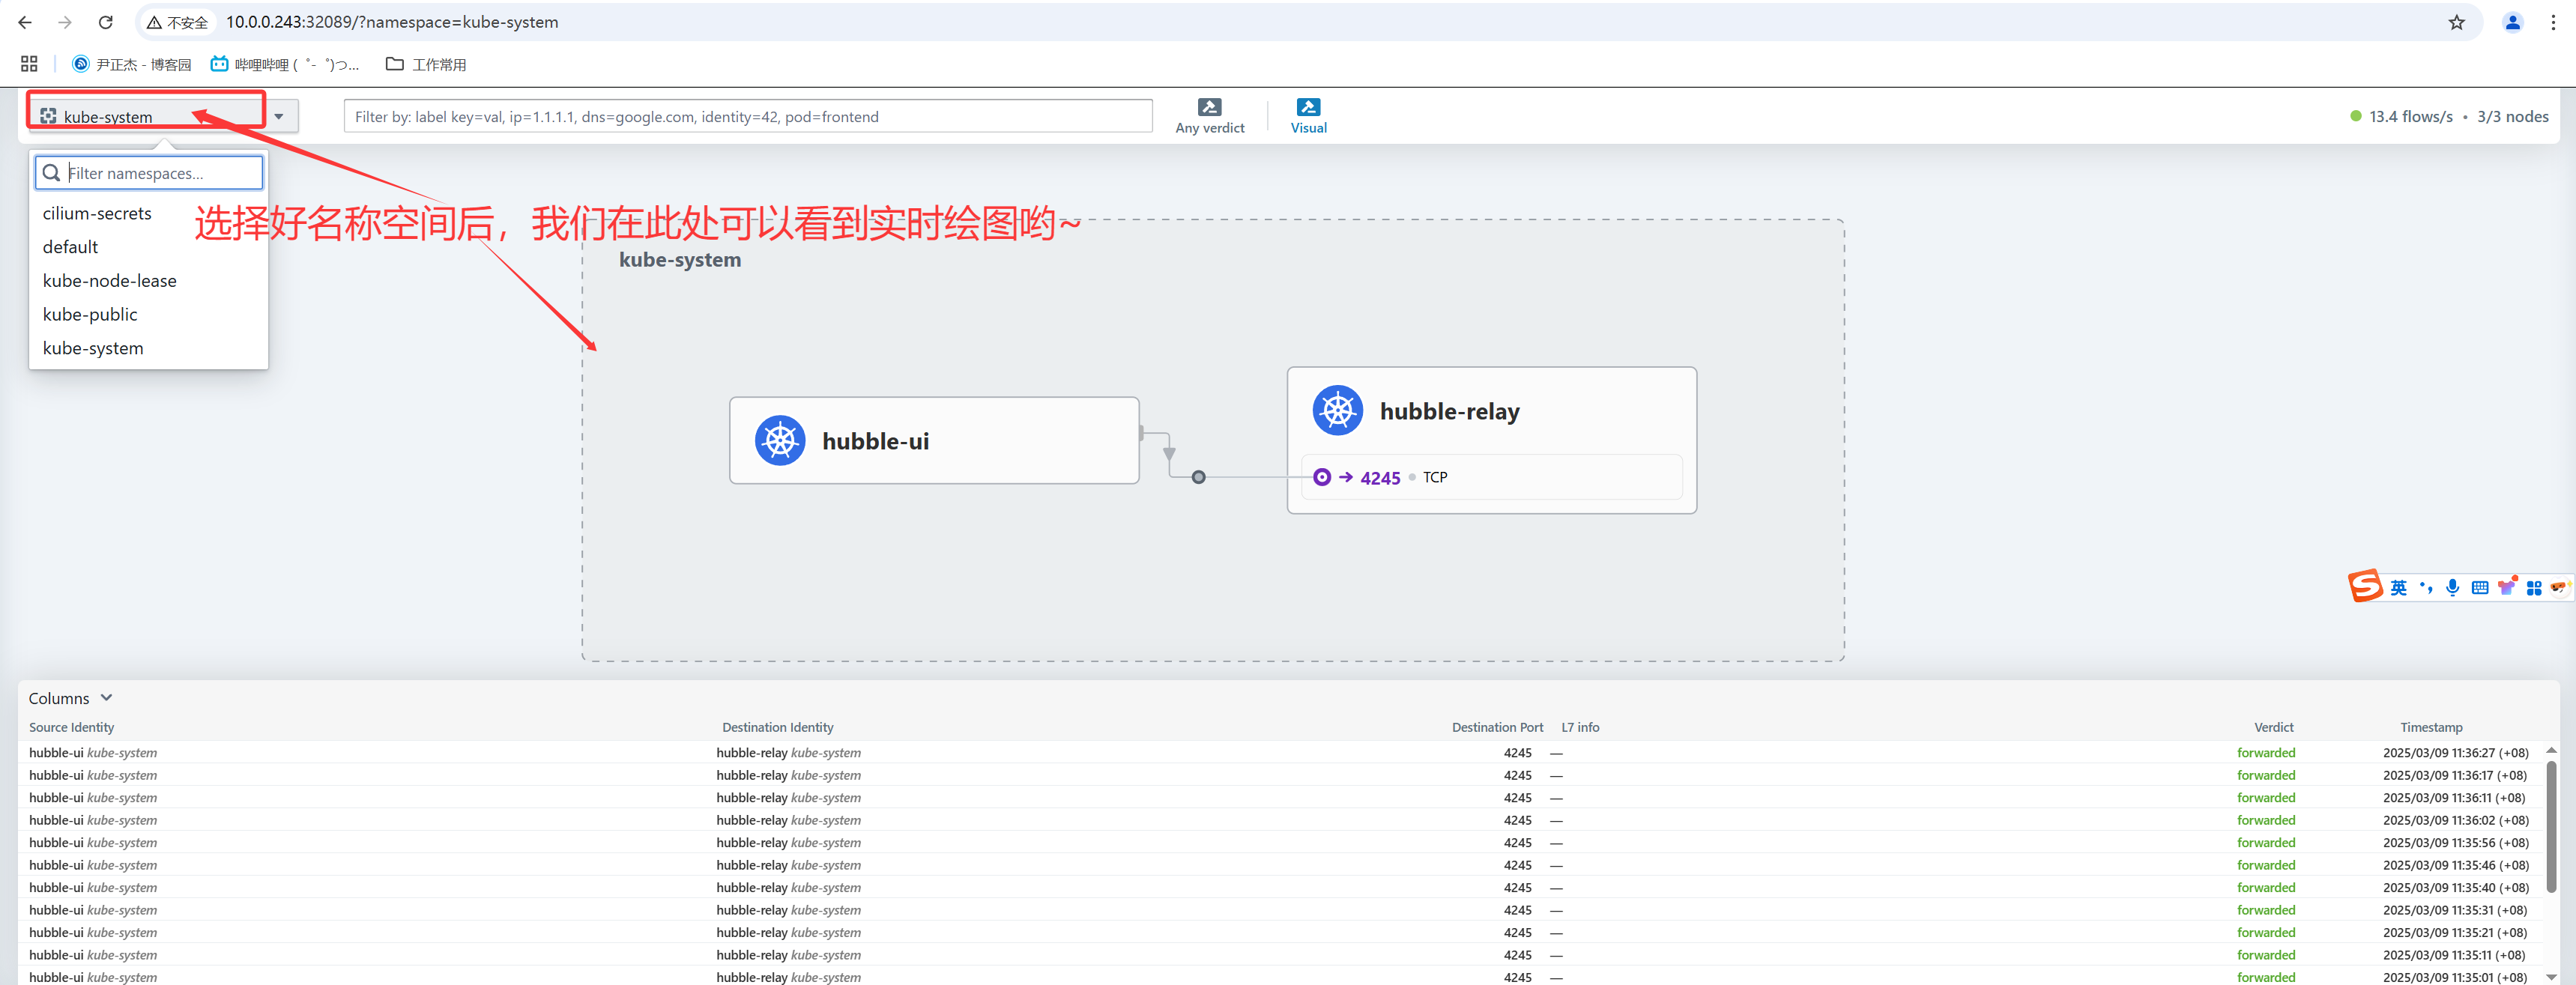The width and height of the screenshot is (2576, 985).
Task: Open the browser profile avatar icon
Action: (2512, 22)
